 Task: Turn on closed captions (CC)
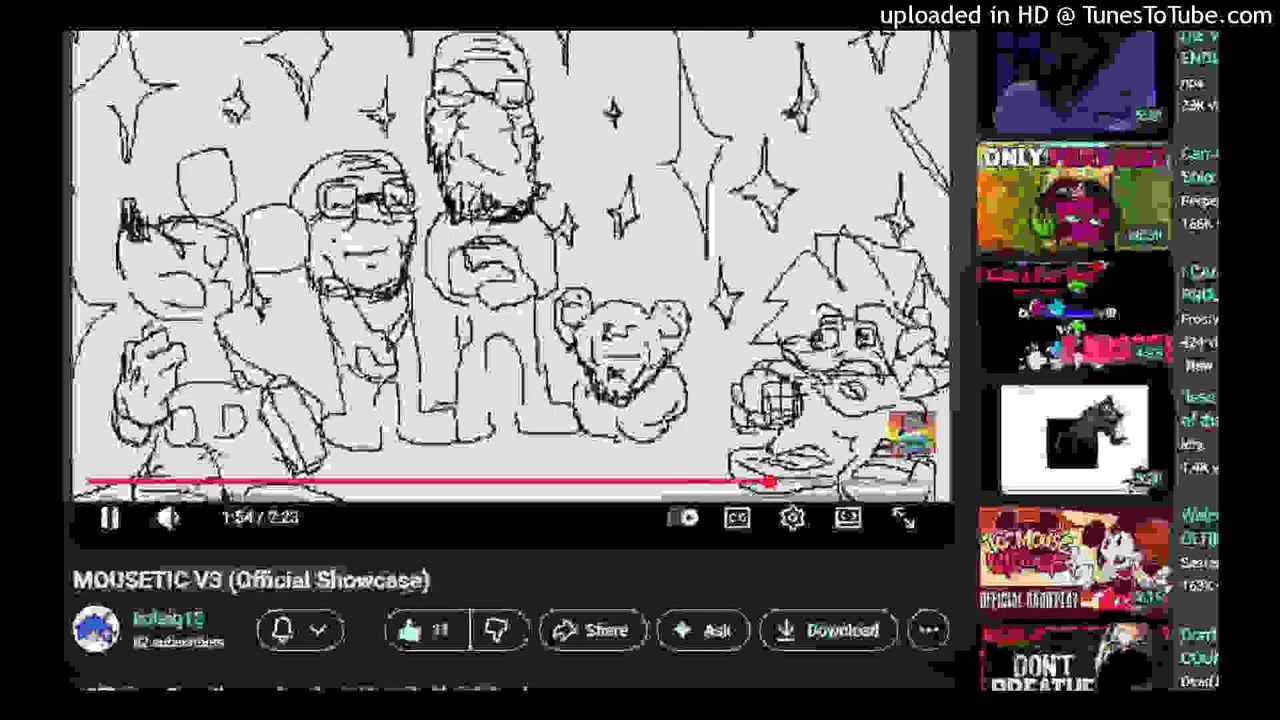737,517
